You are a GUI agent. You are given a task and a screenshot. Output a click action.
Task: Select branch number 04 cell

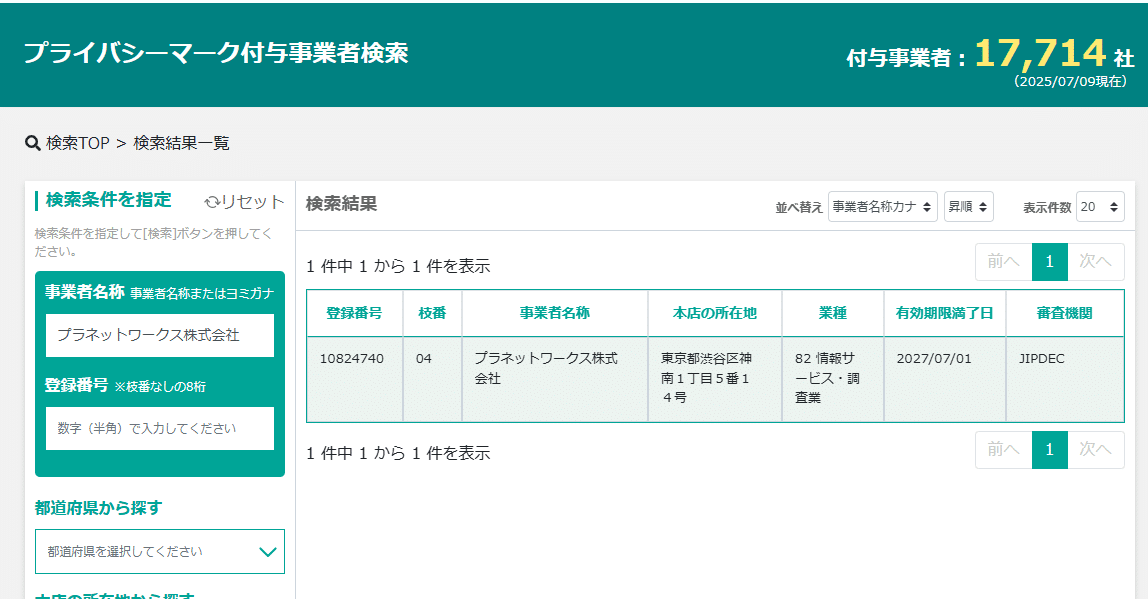tap(432, 379)
